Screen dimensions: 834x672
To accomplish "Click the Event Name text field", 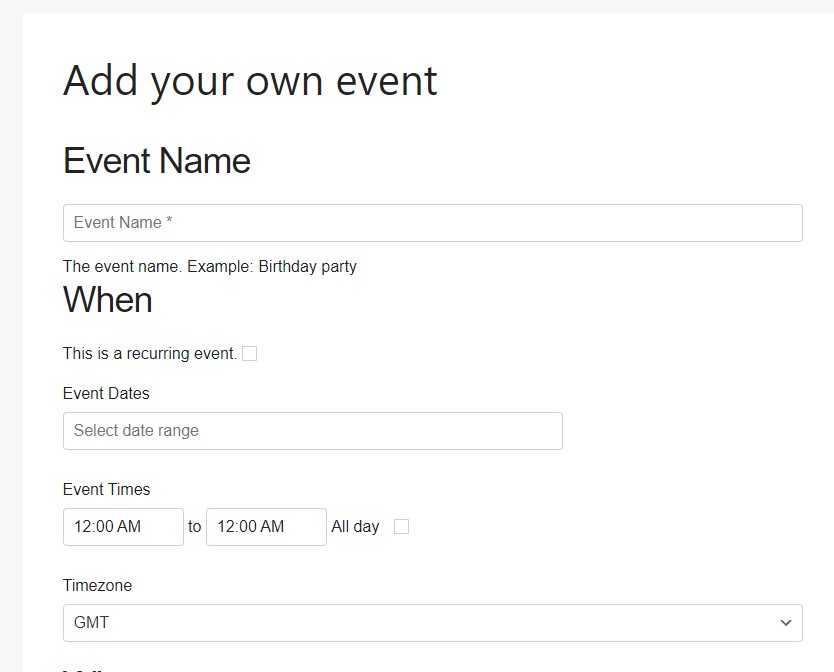I will click(432, 223).
